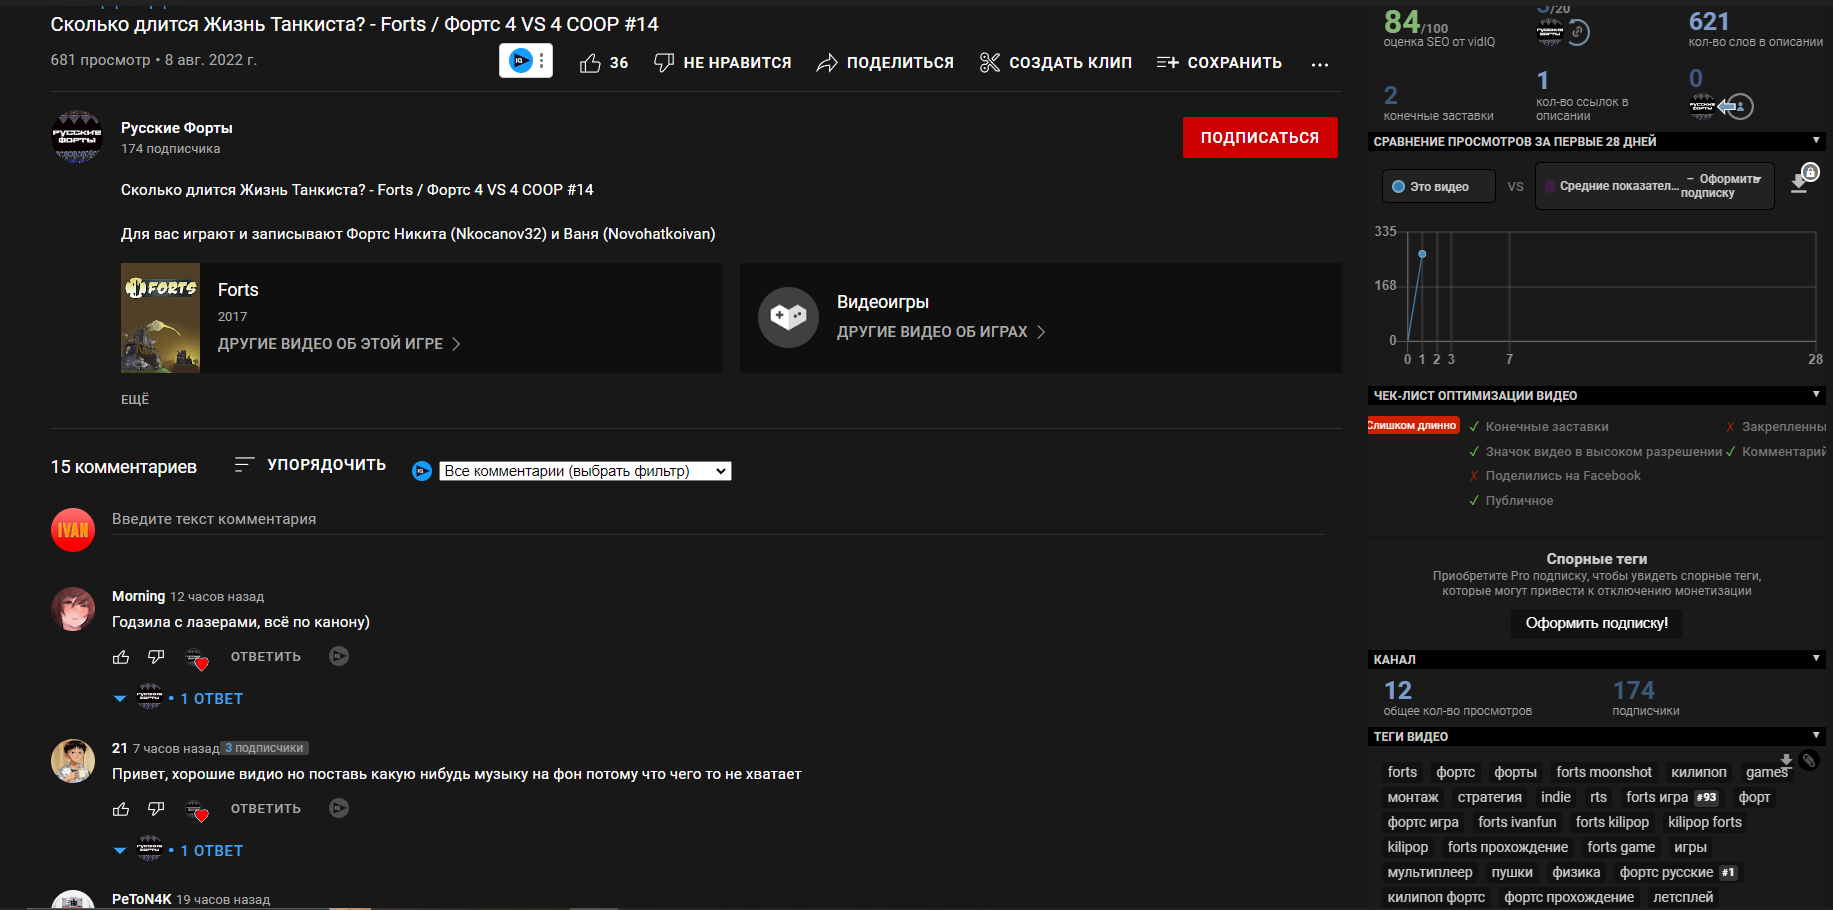Click vidIQ reply icon on user 21's comment
Screen dimensions: 1833x910
pos(339,808)
